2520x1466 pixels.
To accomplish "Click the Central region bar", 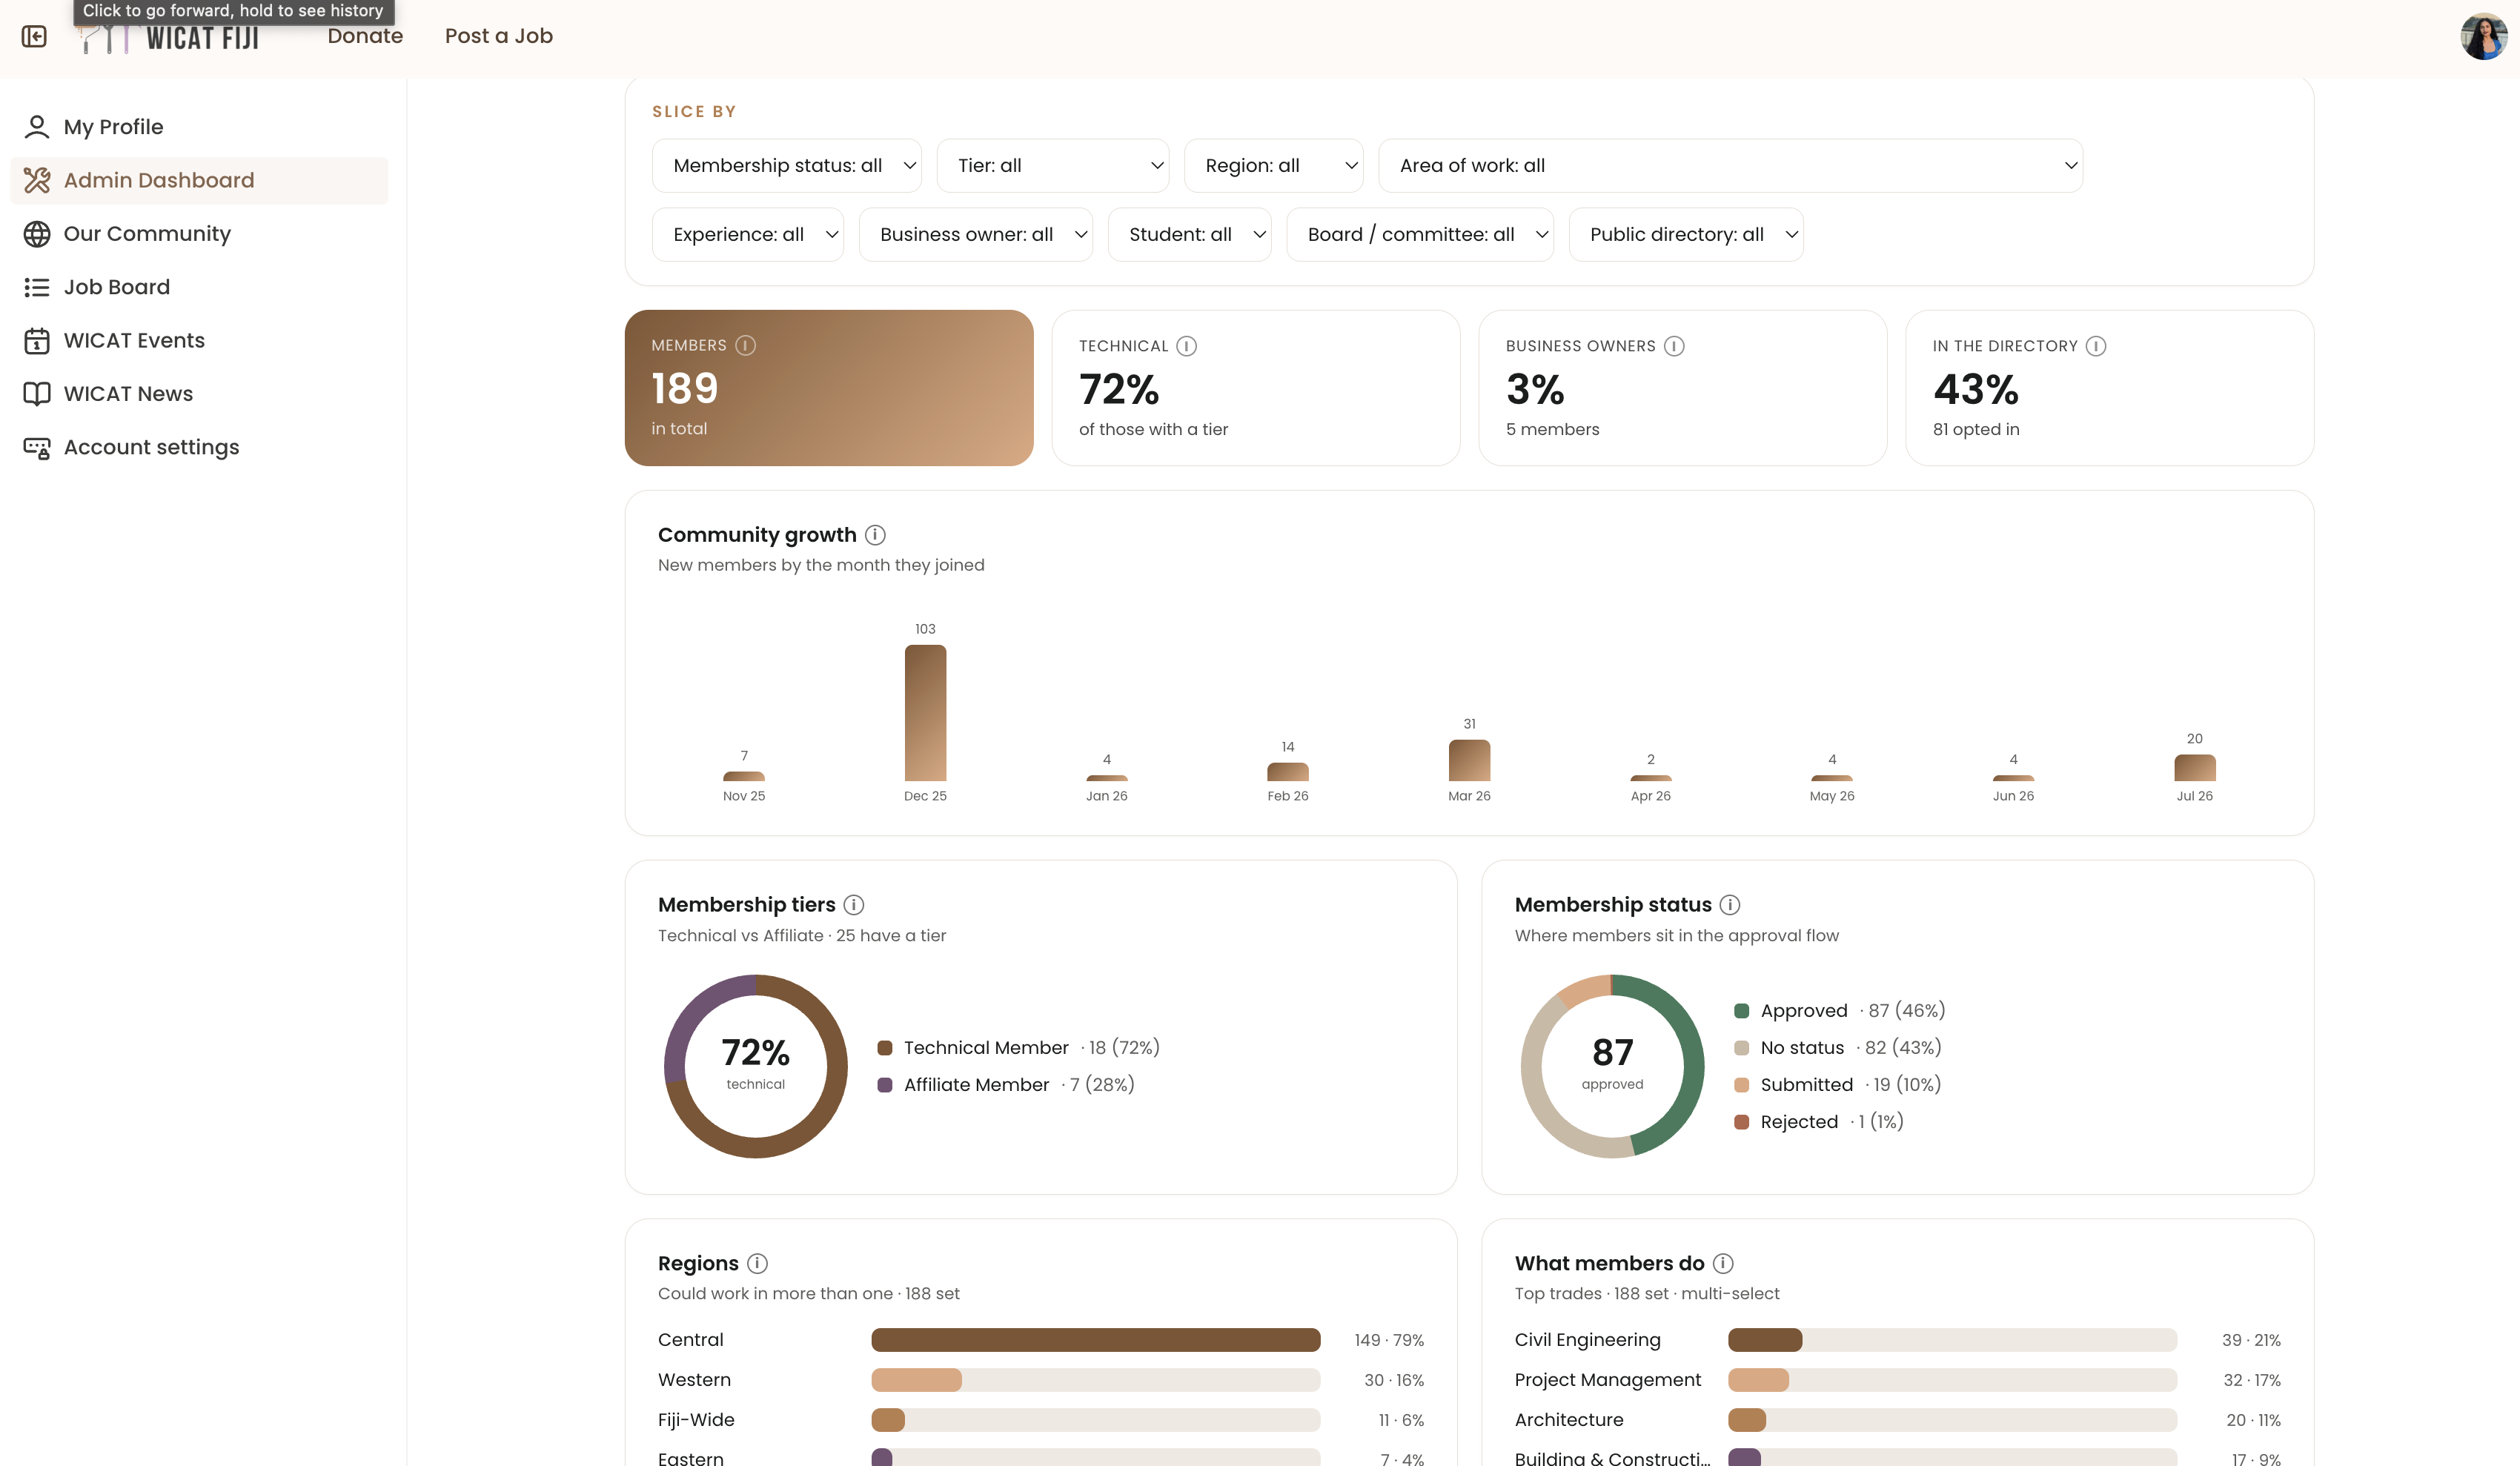I will pos(1096,1340).
